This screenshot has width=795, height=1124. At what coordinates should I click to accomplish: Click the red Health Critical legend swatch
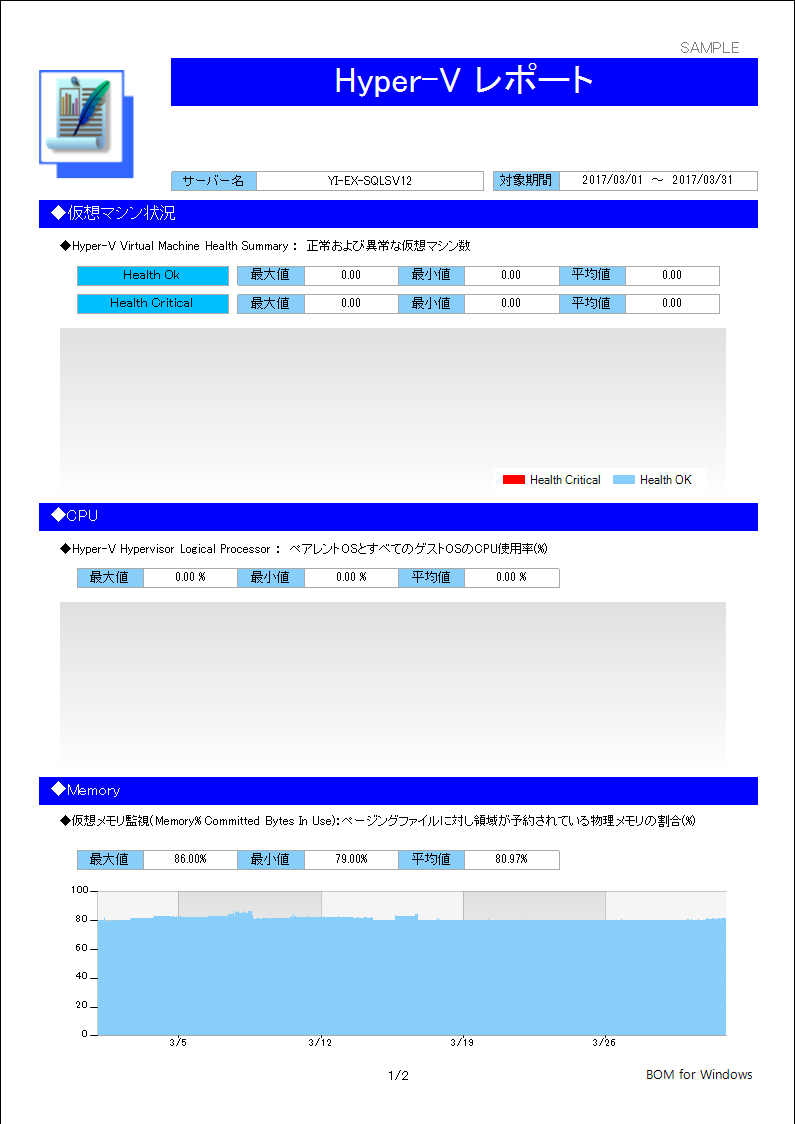pyautogui.click(x=514, y=480)
